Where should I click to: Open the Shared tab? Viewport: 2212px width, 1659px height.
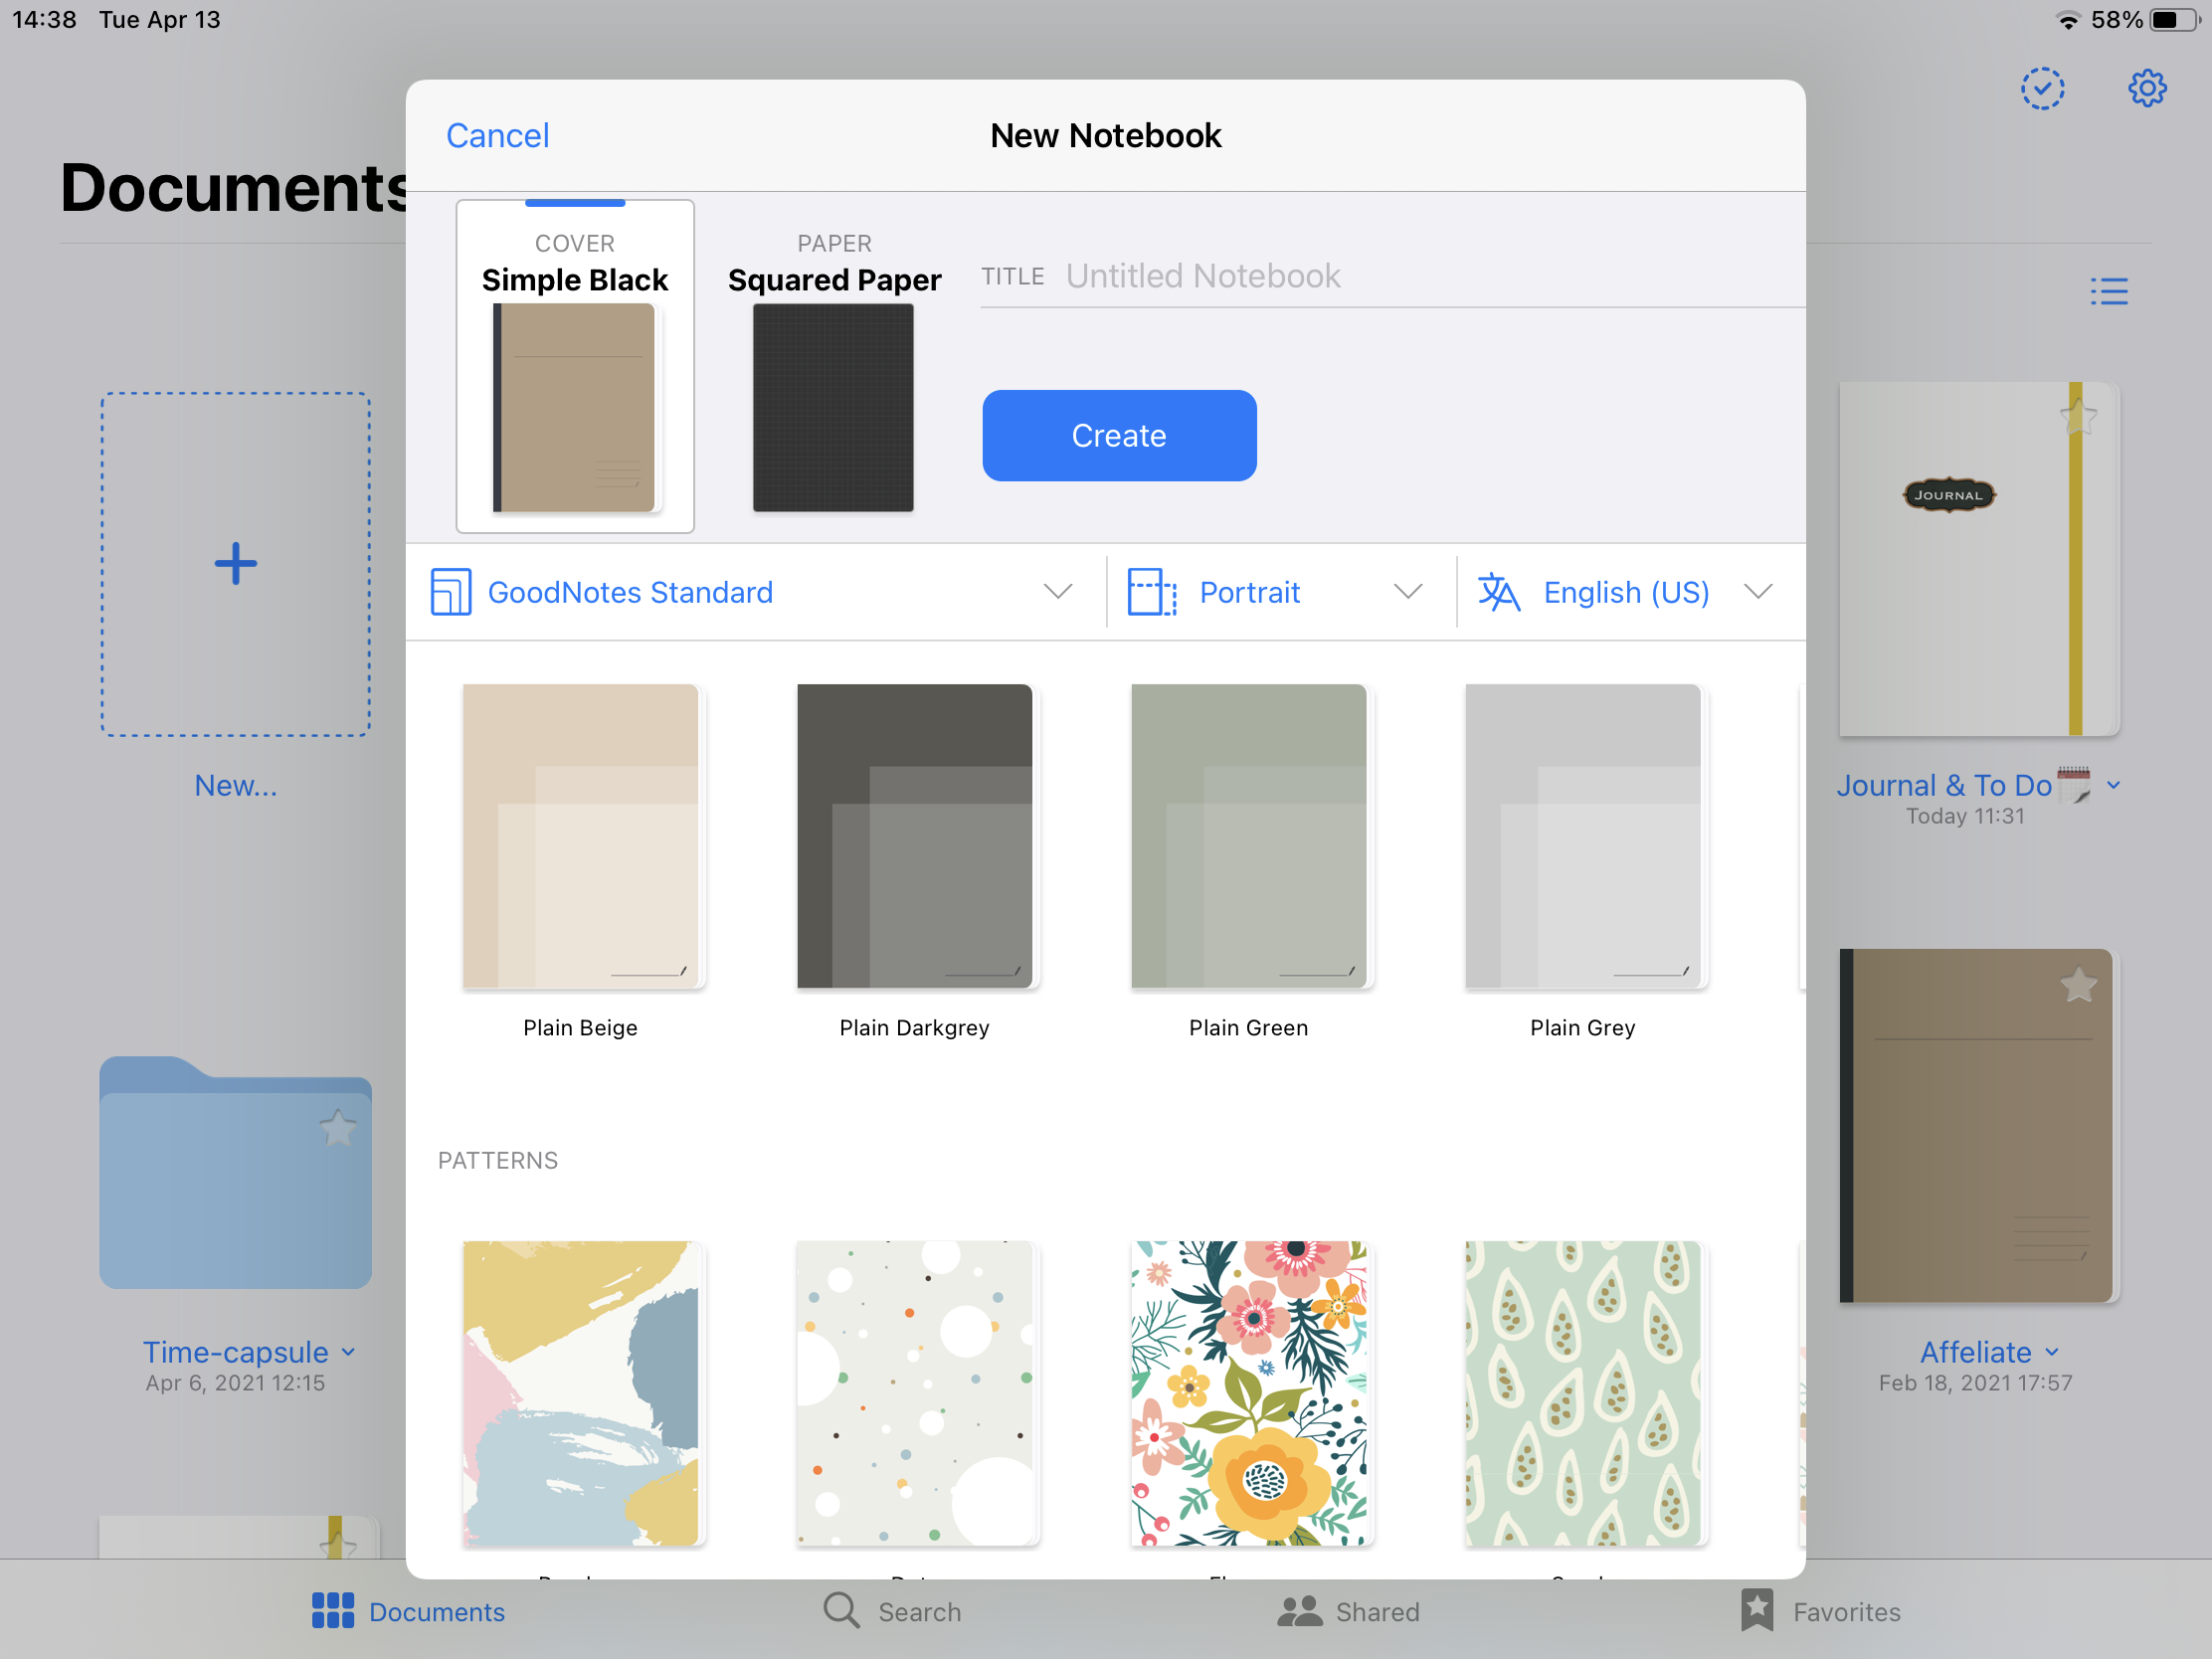click(1348, 1611)
